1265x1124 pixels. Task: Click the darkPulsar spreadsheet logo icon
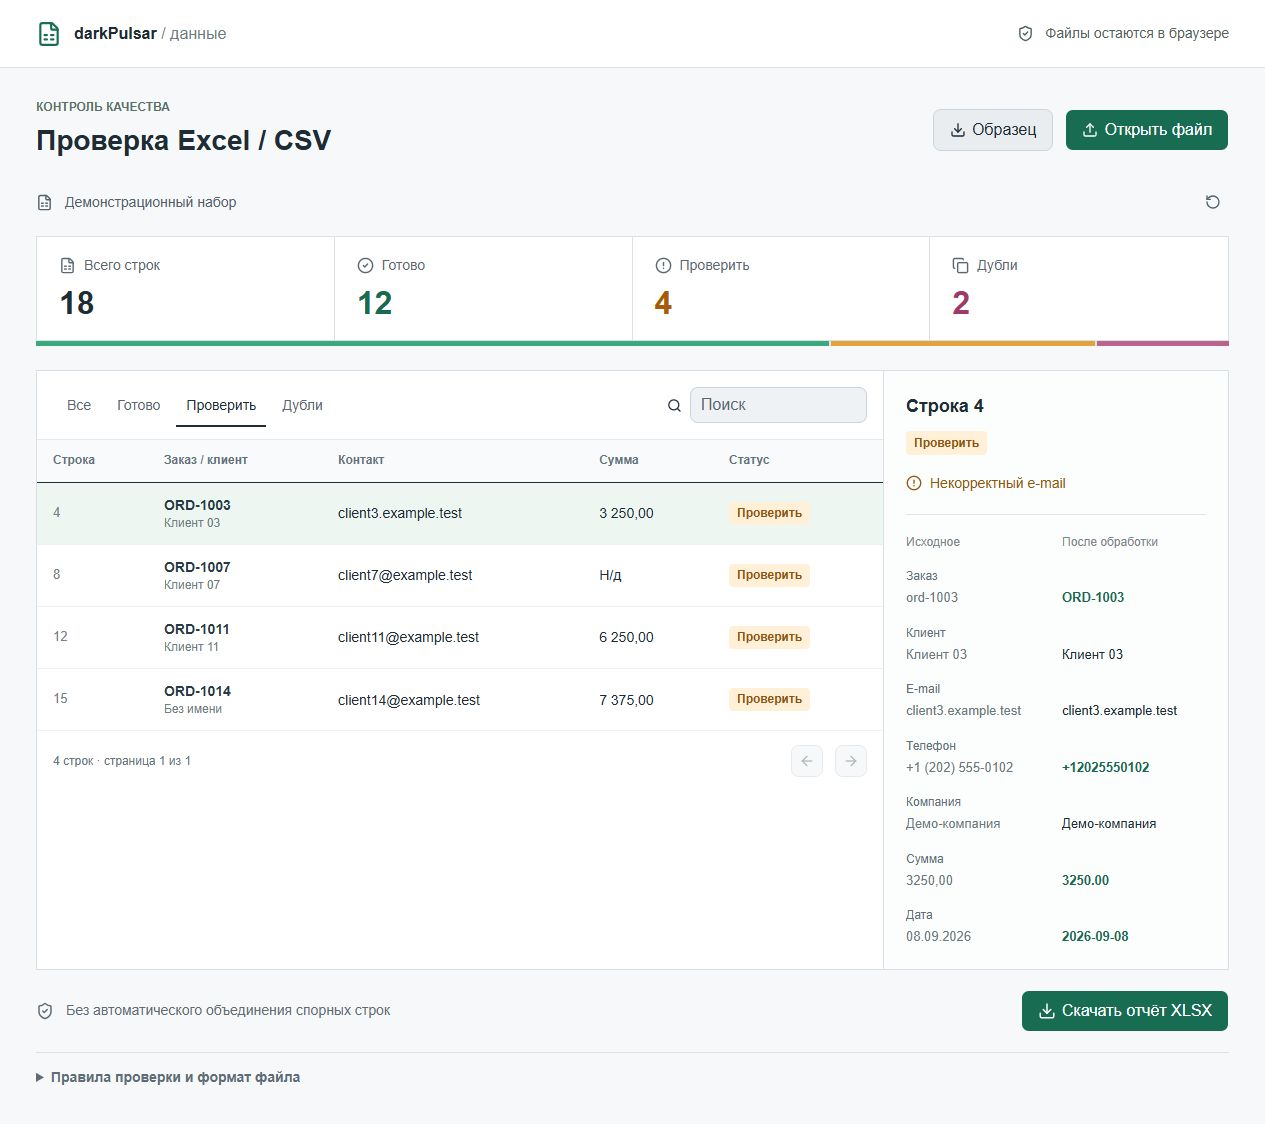[x=49, y=33]
